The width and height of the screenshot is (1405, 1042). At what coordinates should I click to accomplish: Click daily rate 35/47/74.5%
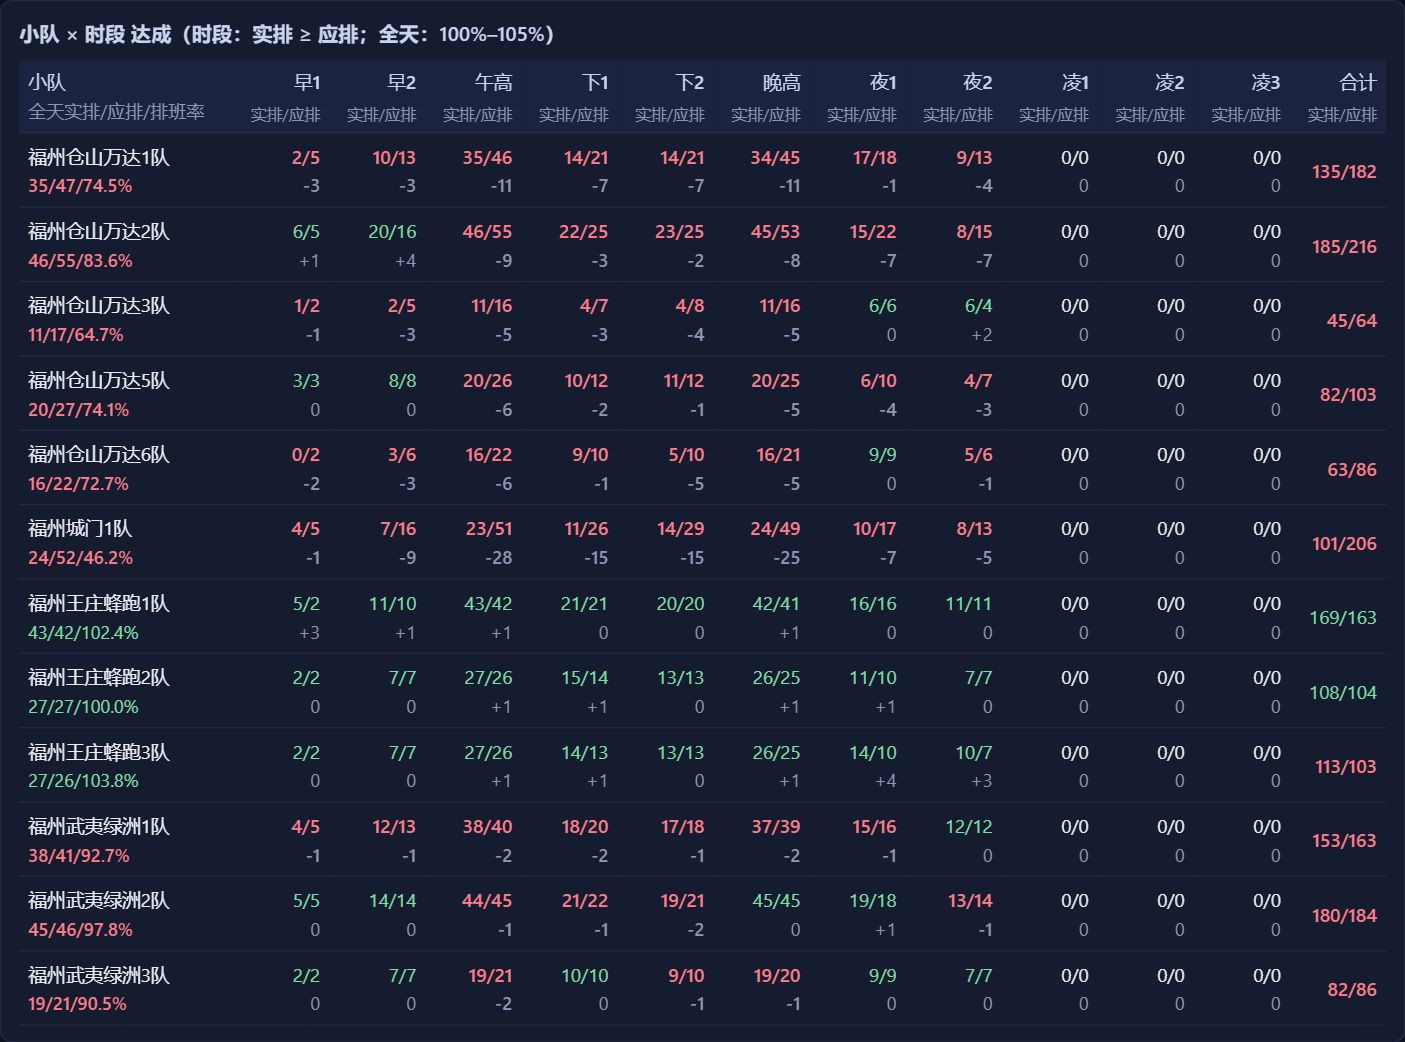(x=80, y=186)
